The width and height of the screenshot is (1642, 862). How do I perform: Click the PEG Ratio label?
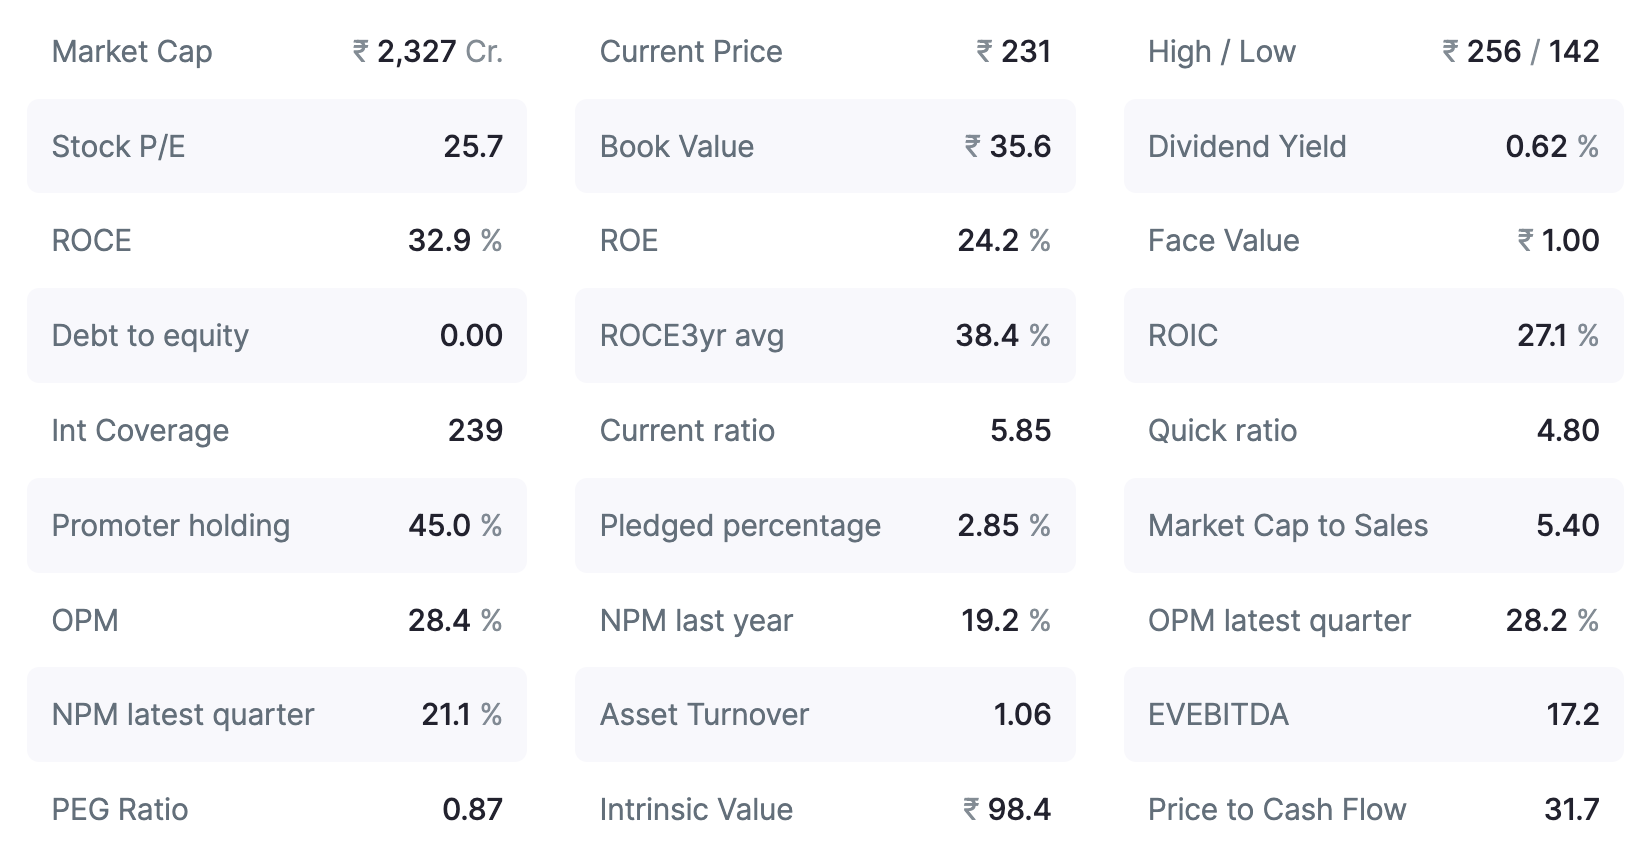pos(119,809)
